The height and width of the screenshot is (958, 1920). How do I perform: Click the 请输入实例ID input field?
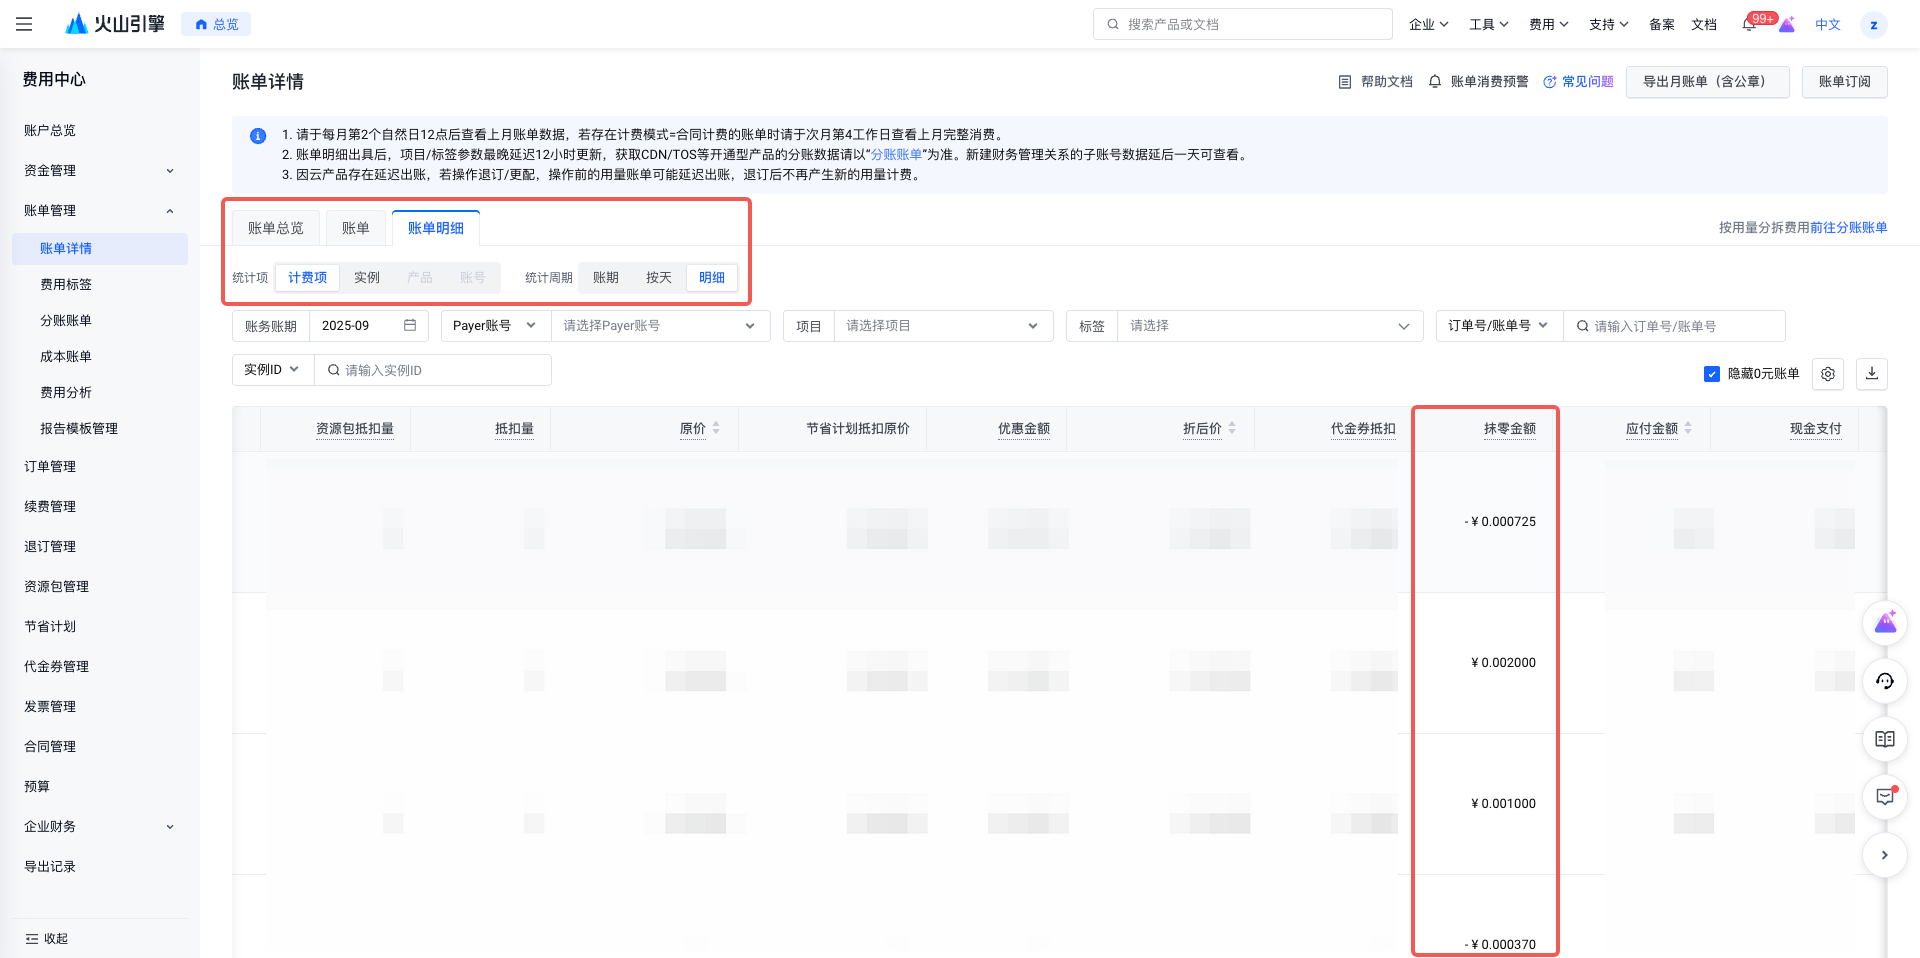pos(433,370)
